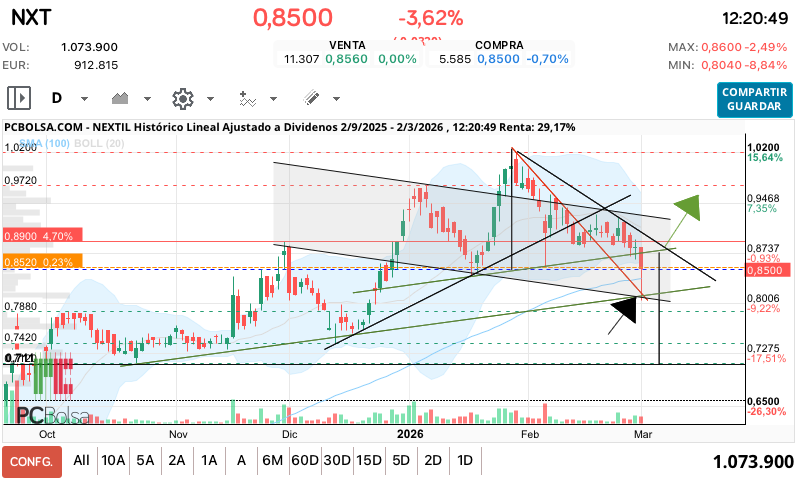The width and height of the screenshot is (808, 483).
Task: Click the 12:20:49 clock time
Action: (x=755, y=19)
